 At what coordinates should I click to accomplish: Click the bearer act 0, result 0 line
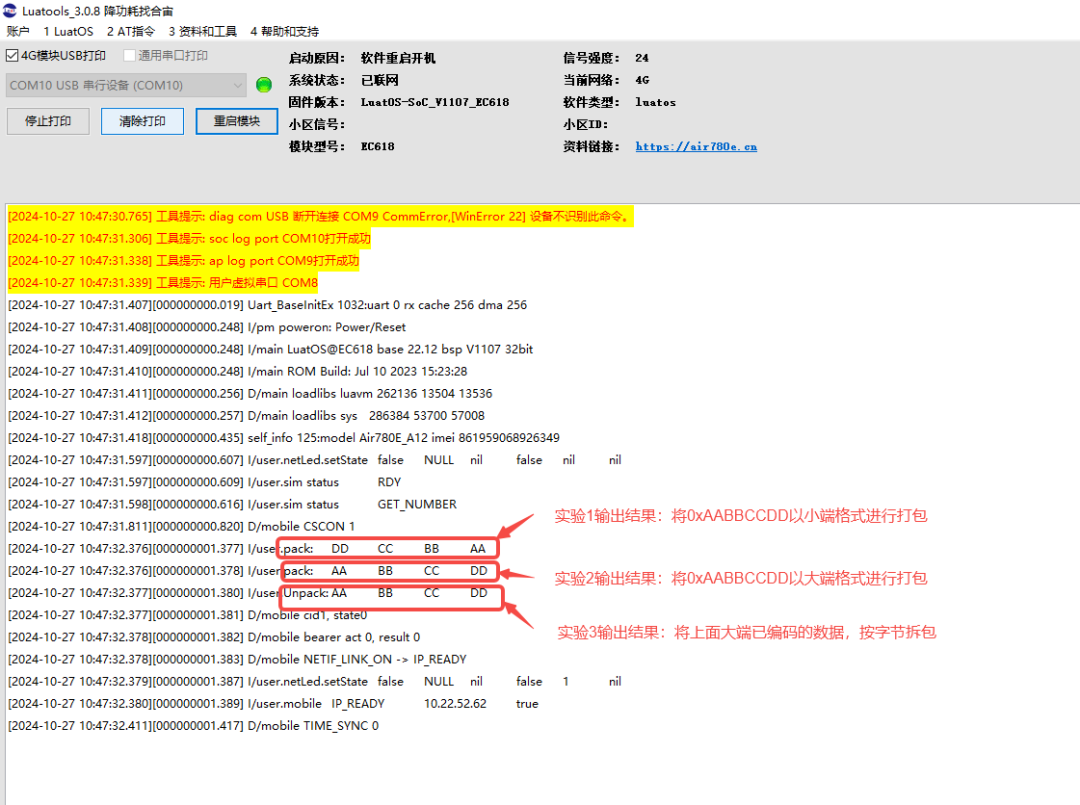[x=214, y=637]
